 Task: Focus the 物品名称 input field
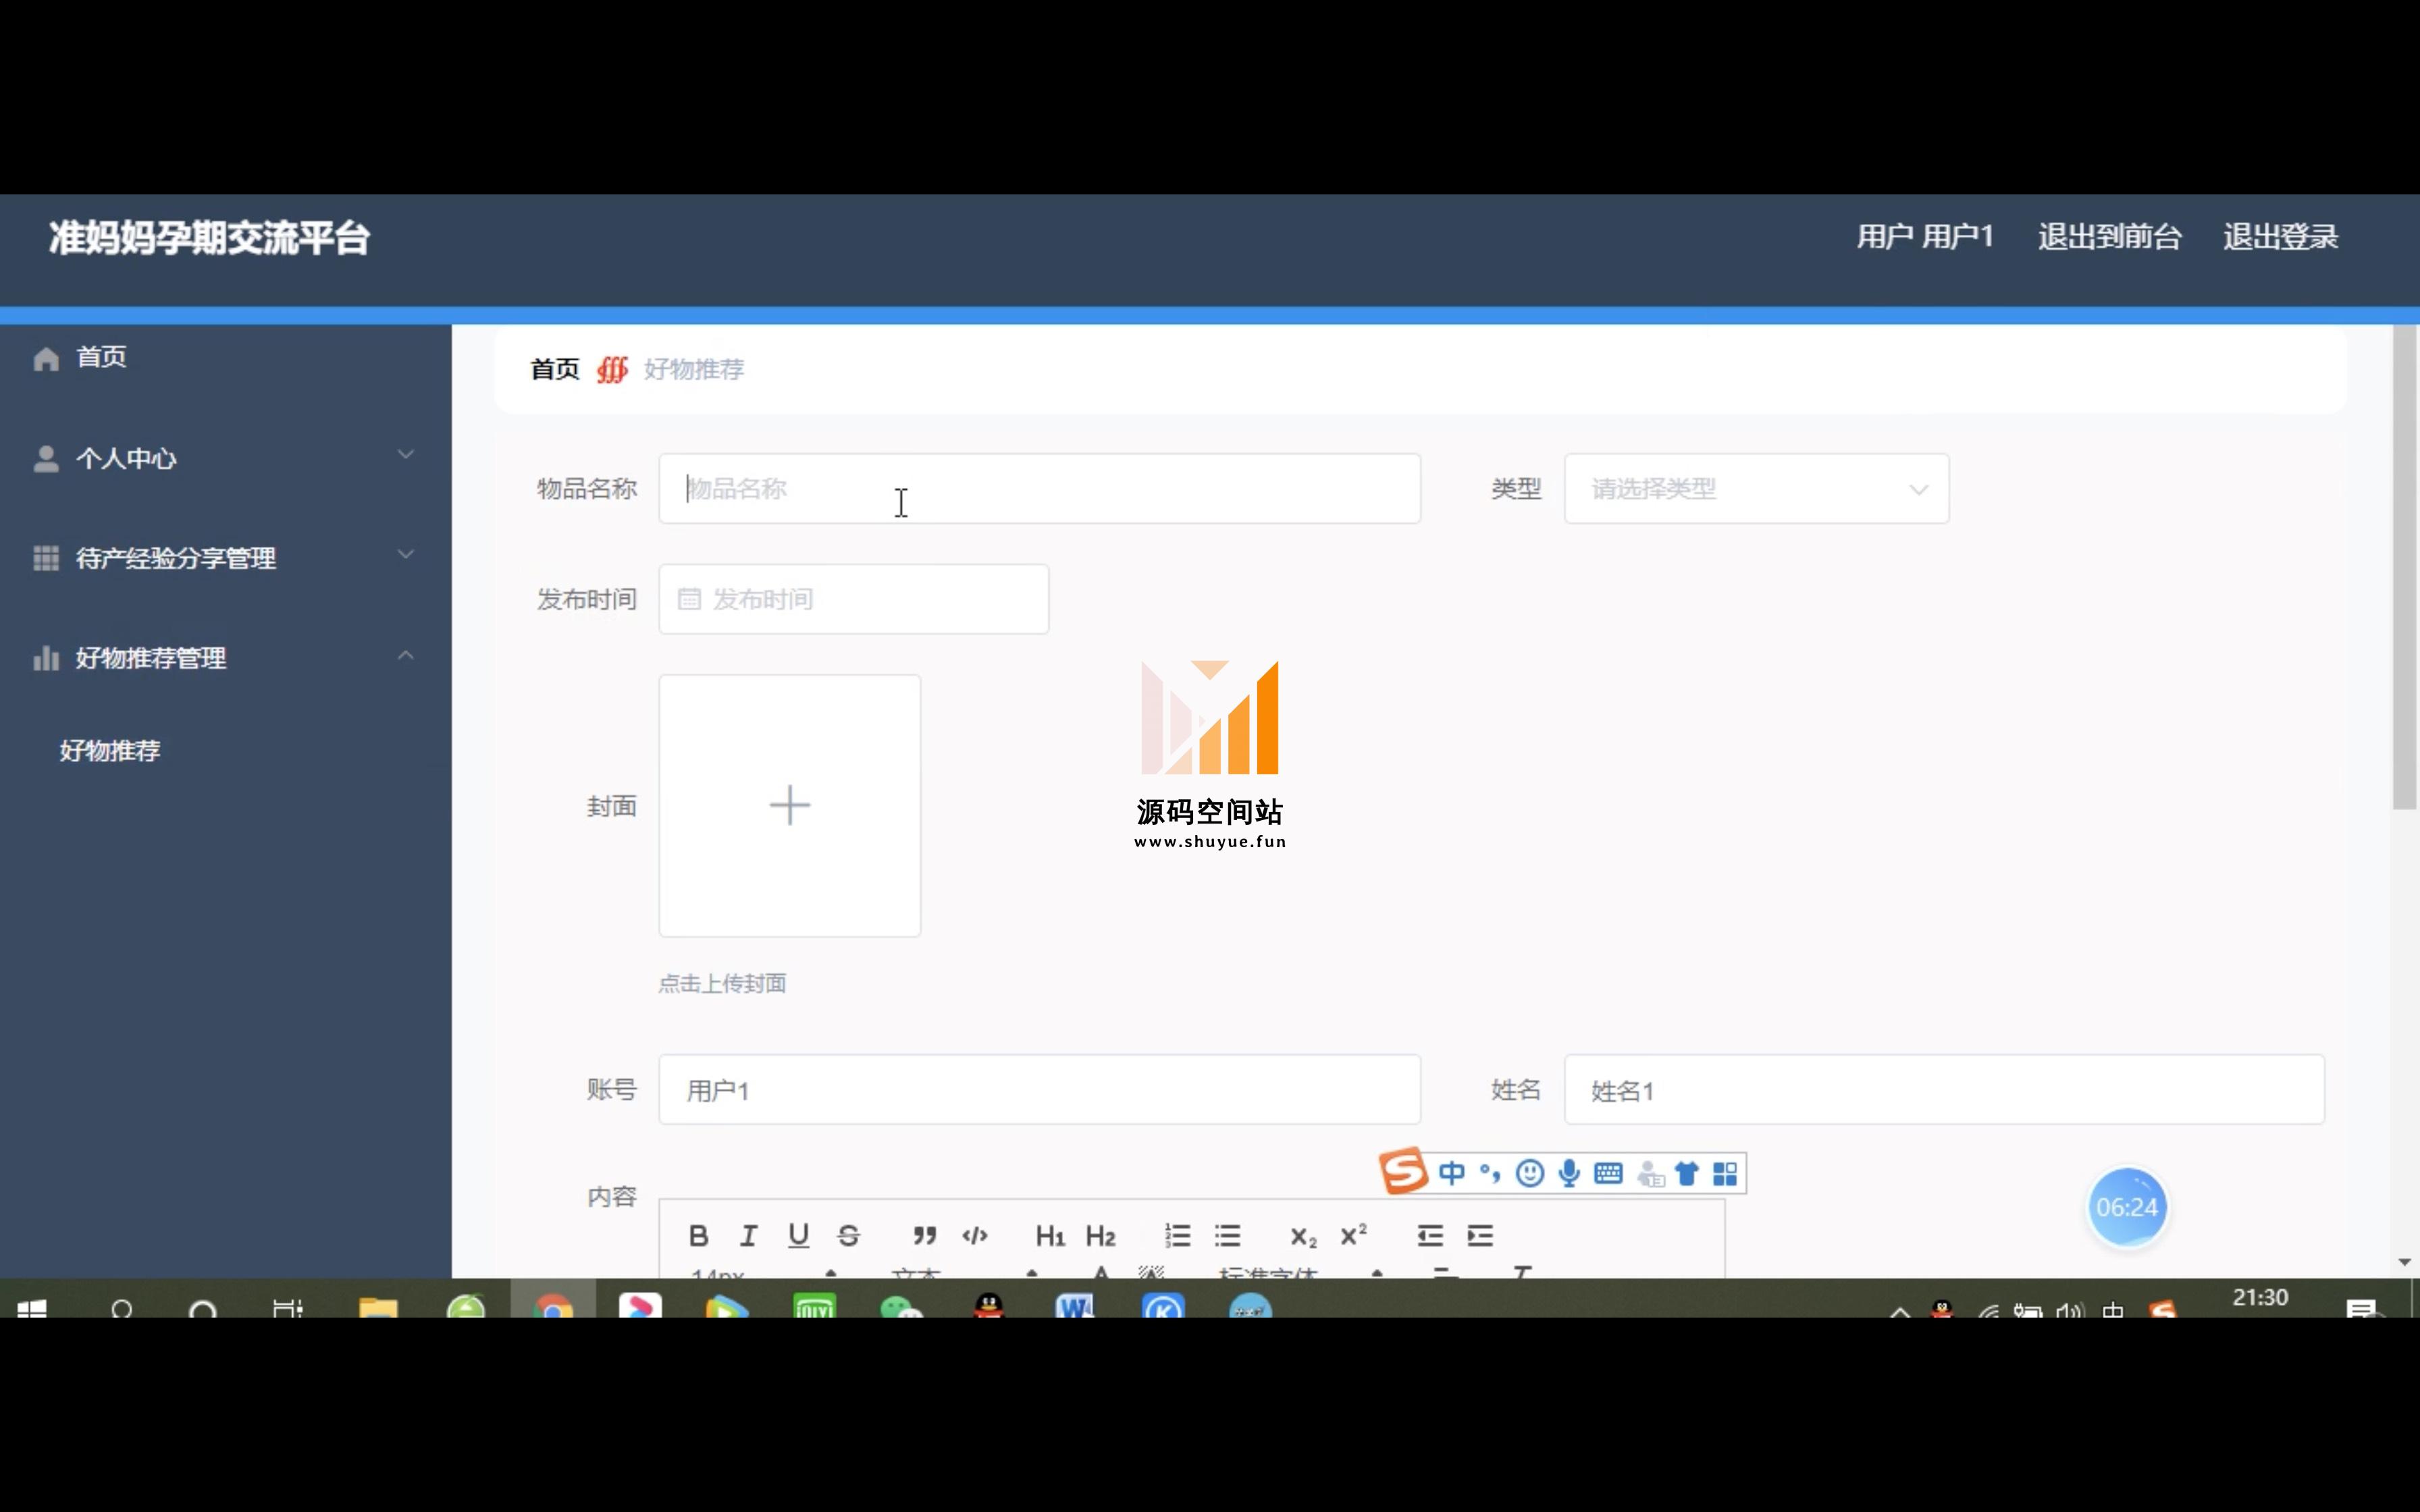pos(1040,489)
